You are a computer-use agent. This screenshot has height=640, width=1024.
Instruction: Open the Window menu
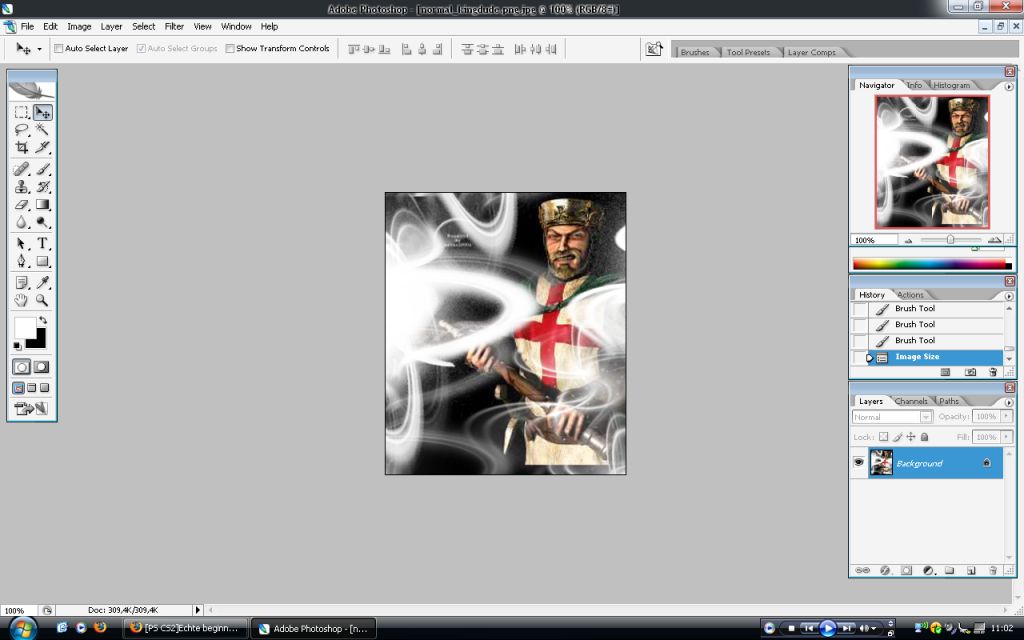tap(236, 27)
